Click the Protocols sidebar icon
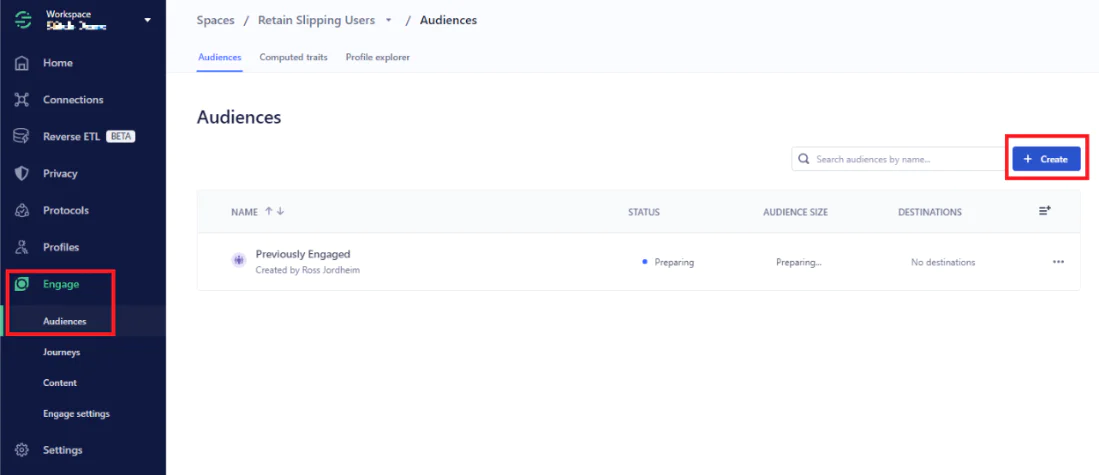 click(21, 210)
